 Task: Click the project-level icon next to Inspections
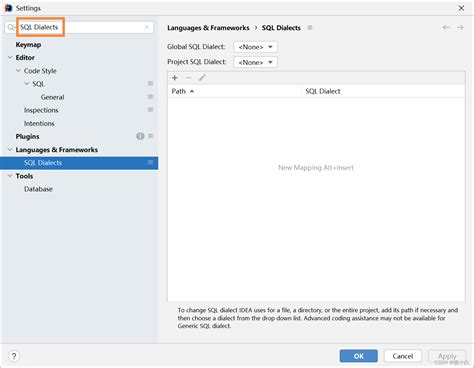(x=150, y=110)
